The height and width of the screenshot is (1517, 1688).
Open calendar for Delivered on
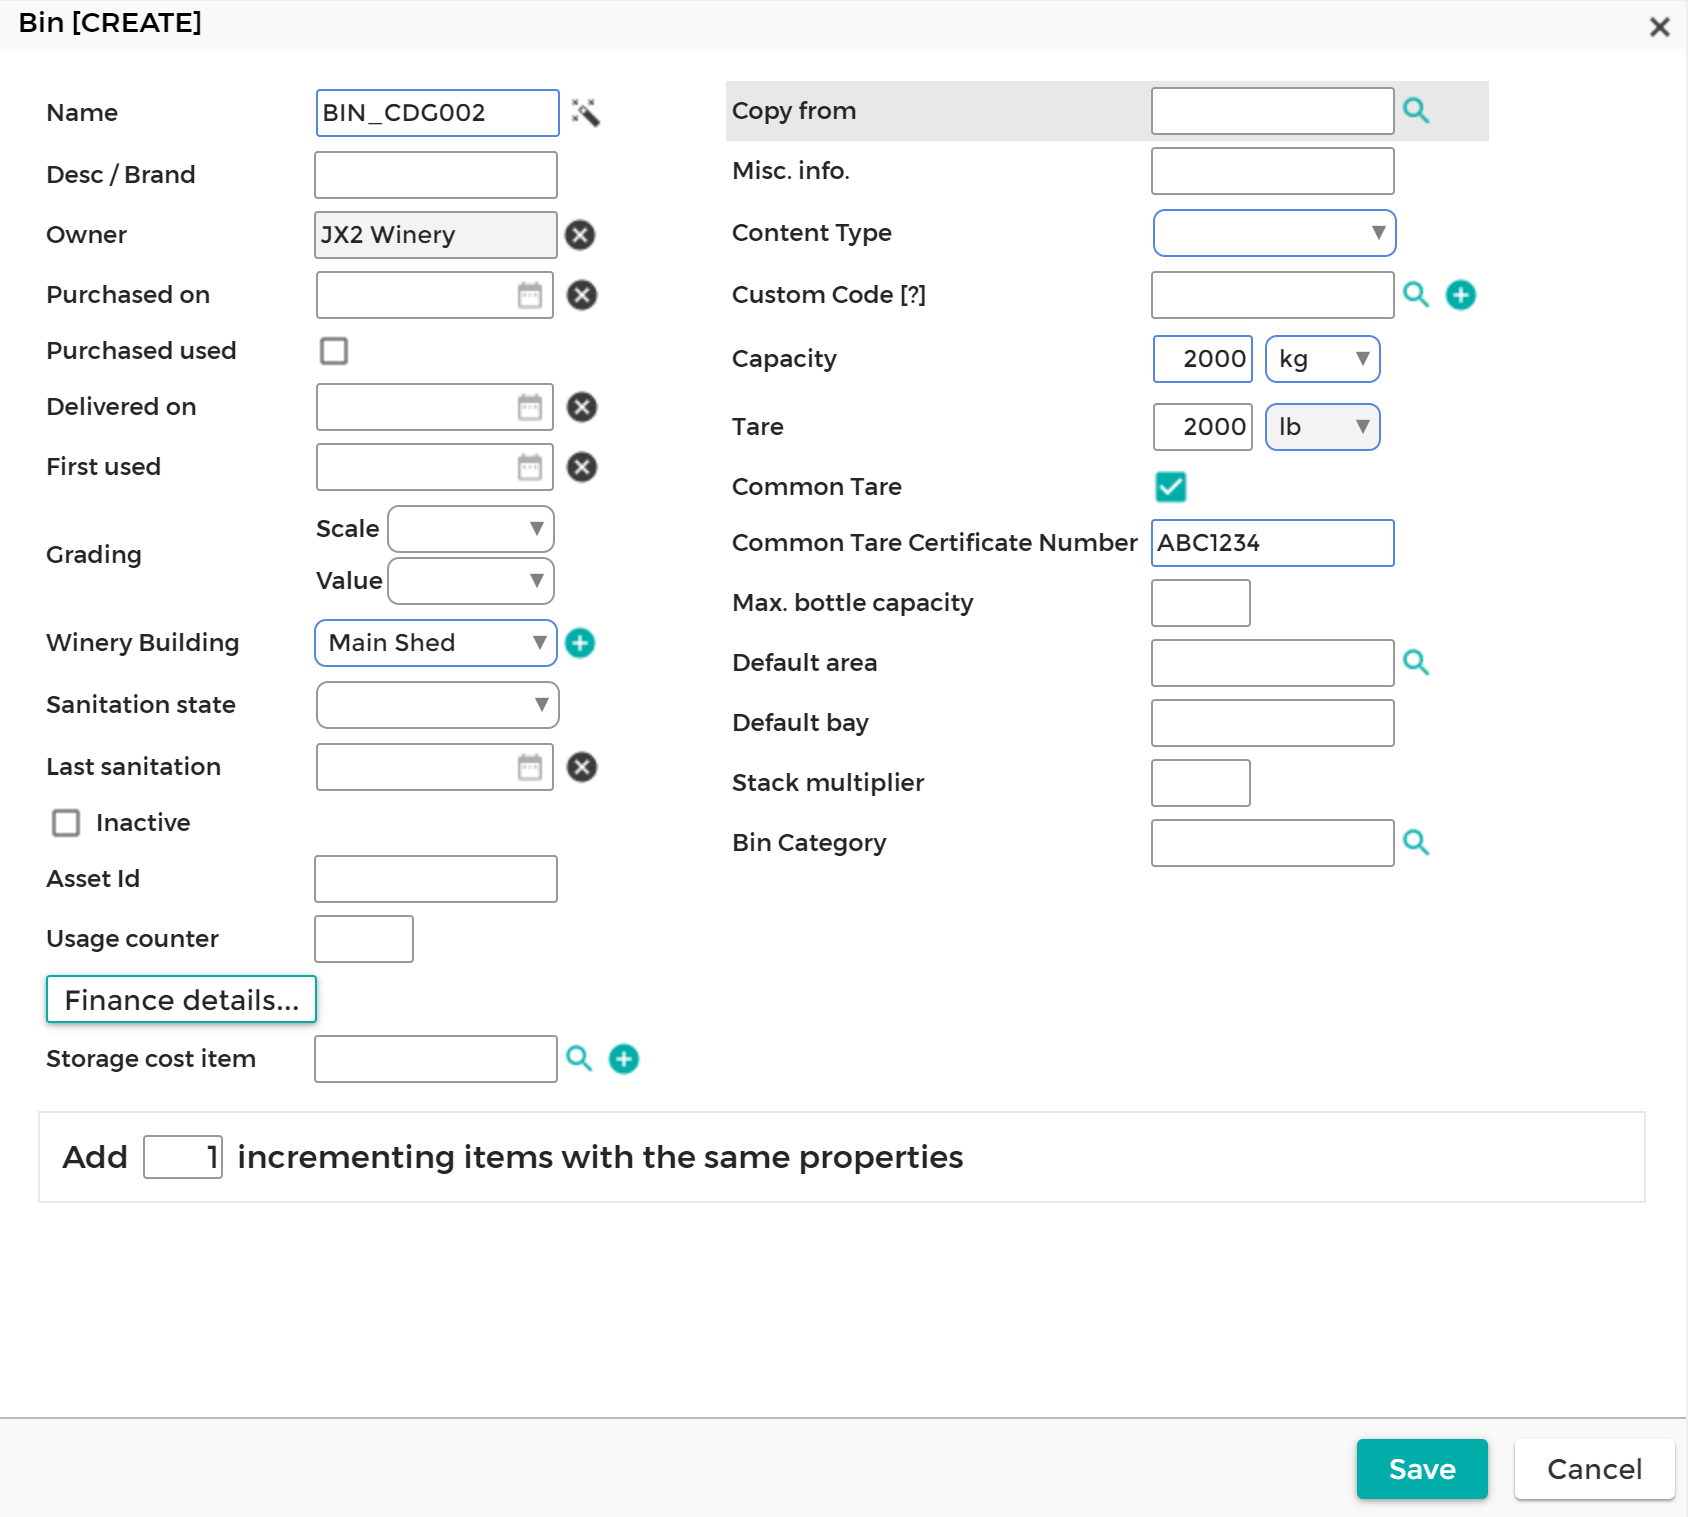click(x=530, y=407)
